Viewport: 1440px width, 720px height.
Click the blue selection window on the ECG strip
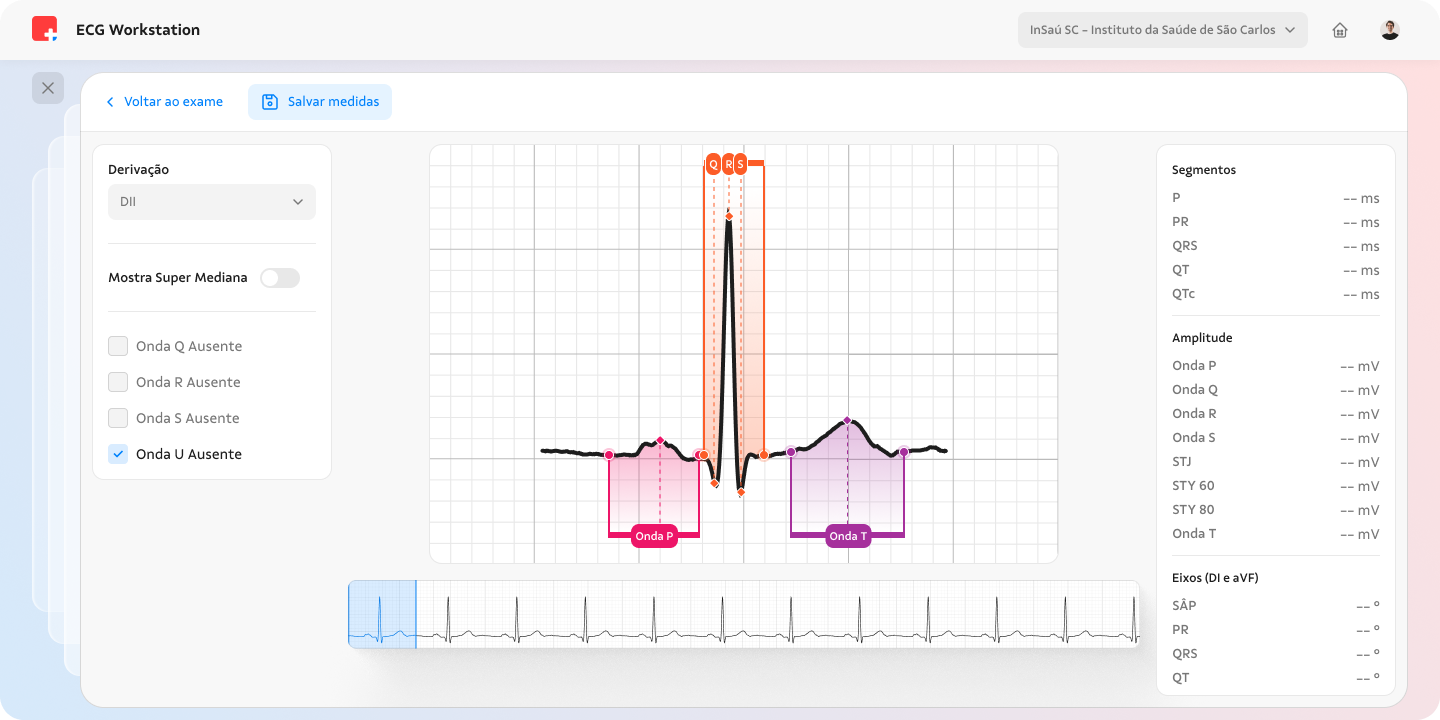coord(381,614)
